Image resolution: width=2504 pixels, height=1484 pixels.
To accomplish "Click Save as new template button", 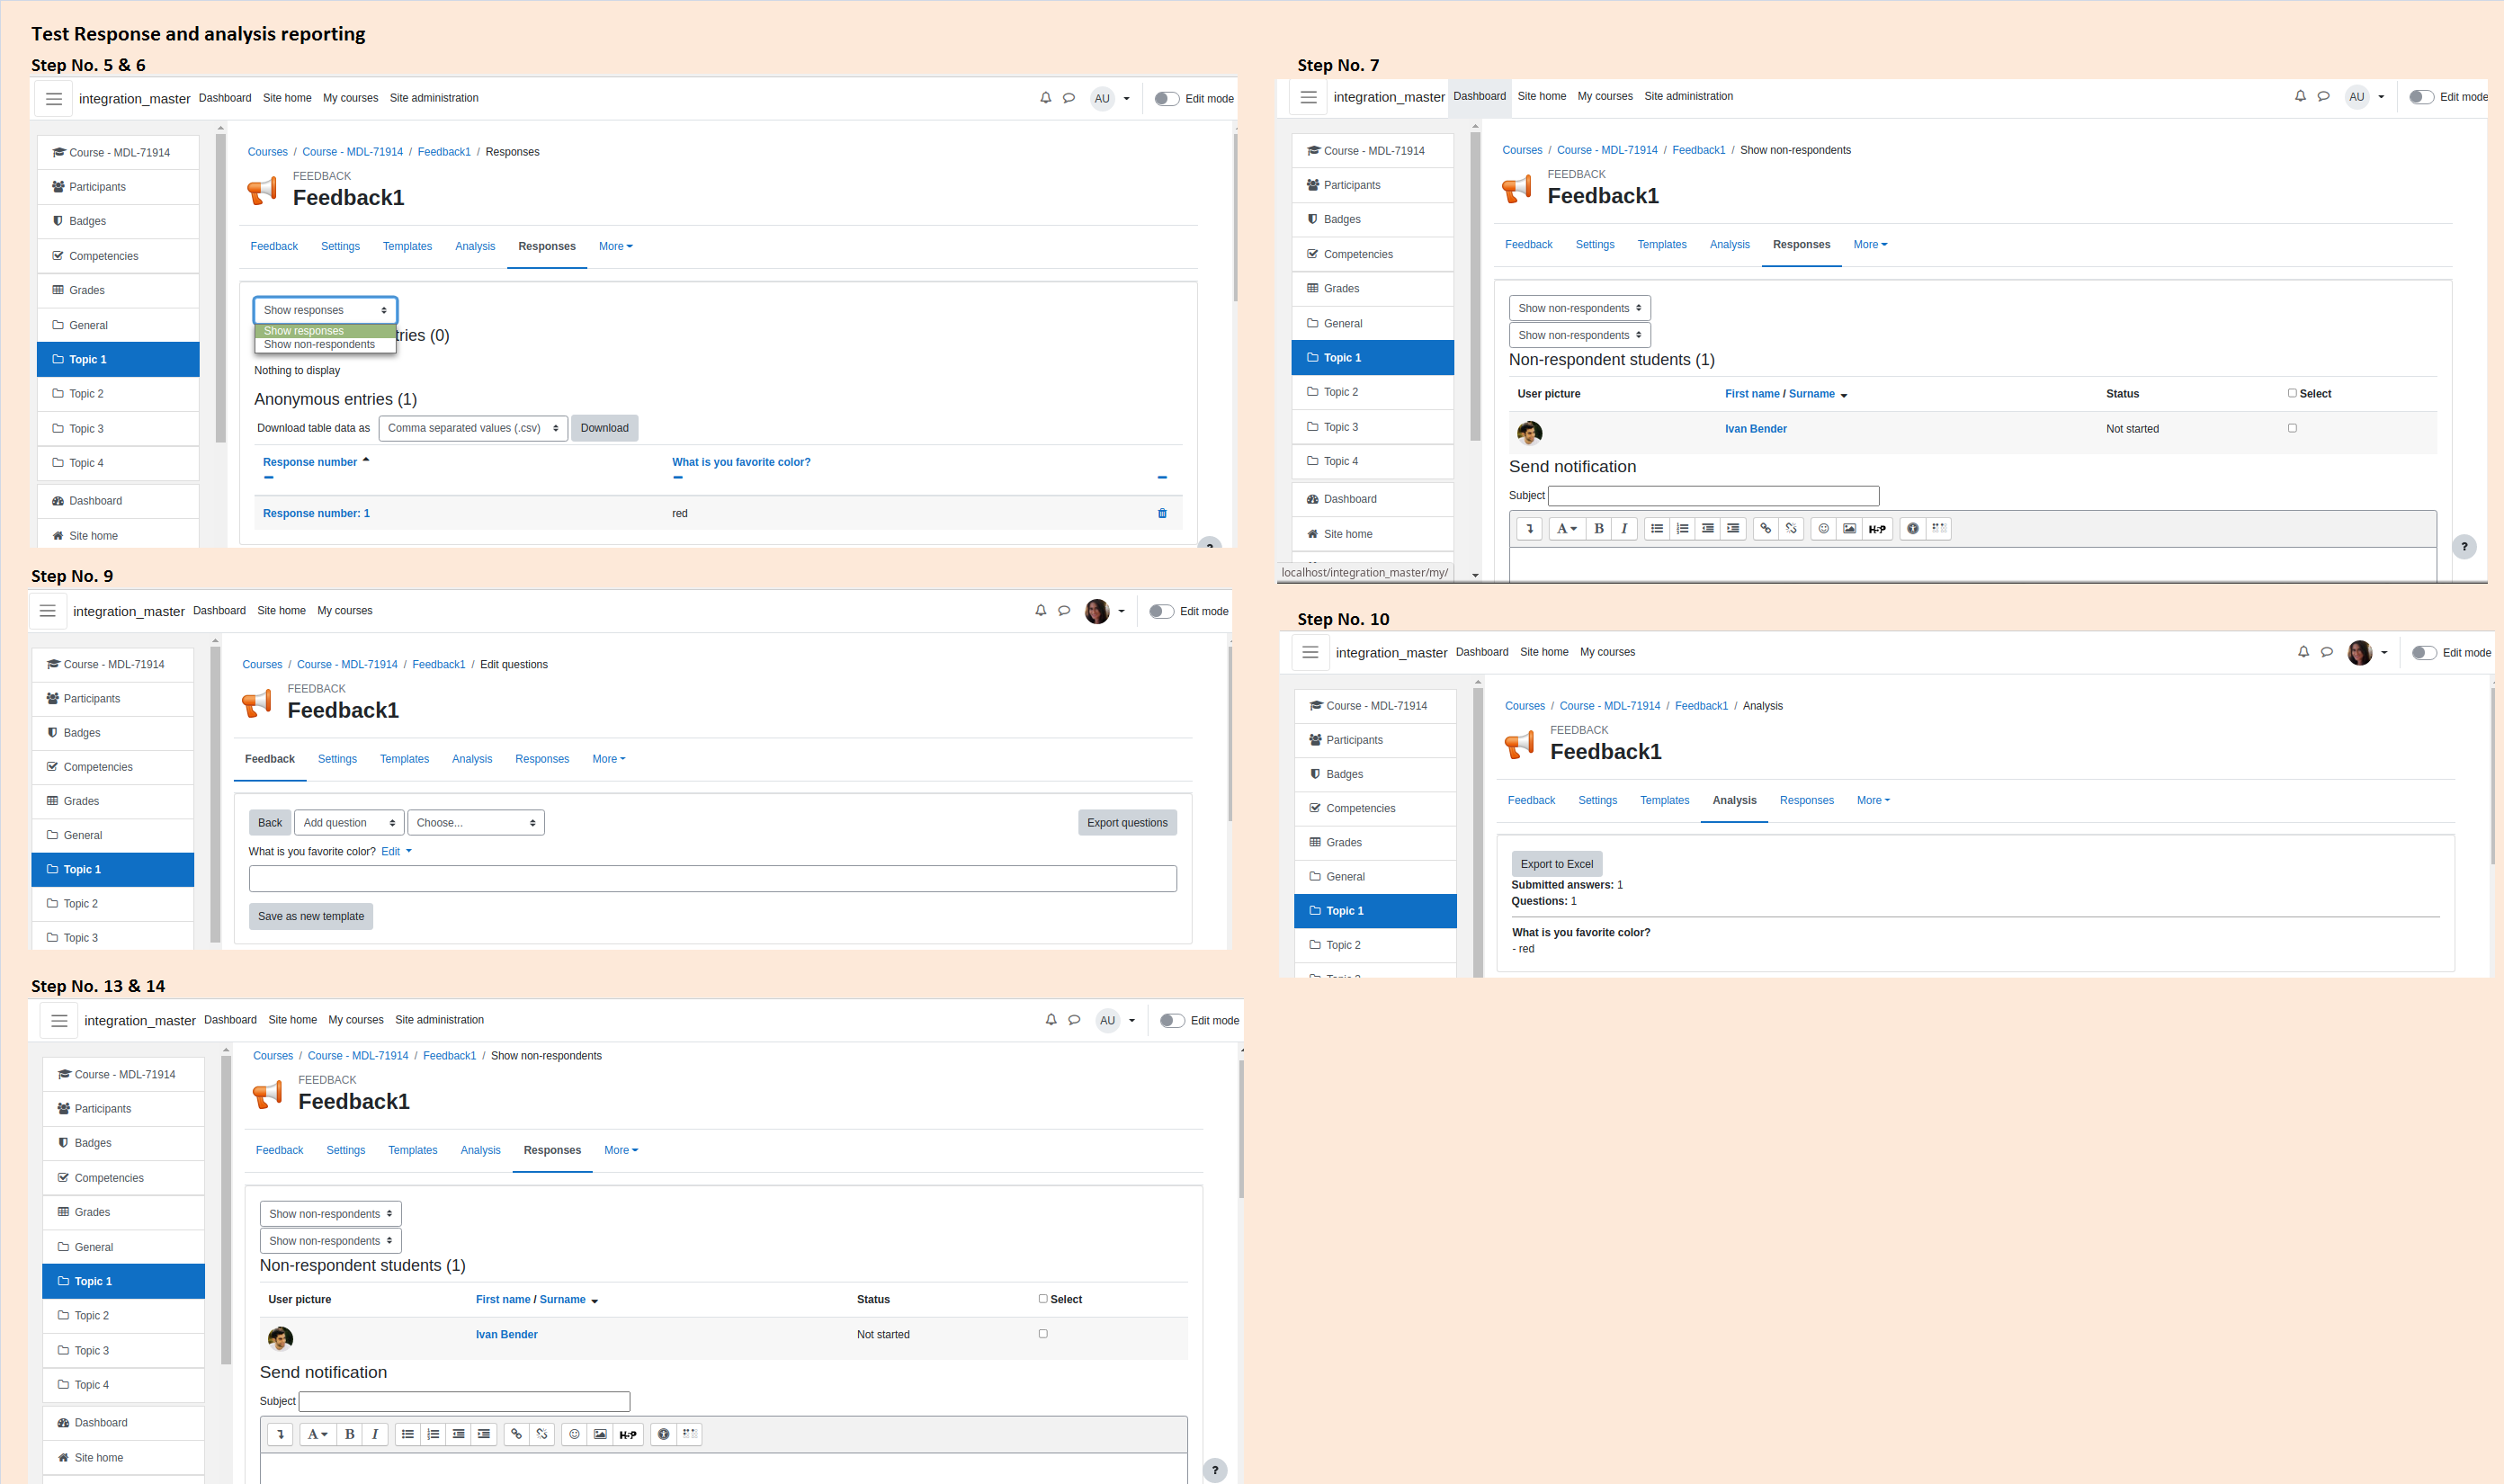I will 311,916.
